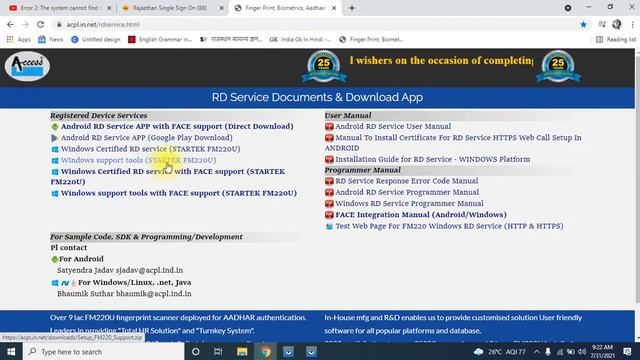This screenshot has width=640, height=360.
Task: Download Windows Certified RD service (STARTEK FM220U)
Action: [x=151, y=149]
